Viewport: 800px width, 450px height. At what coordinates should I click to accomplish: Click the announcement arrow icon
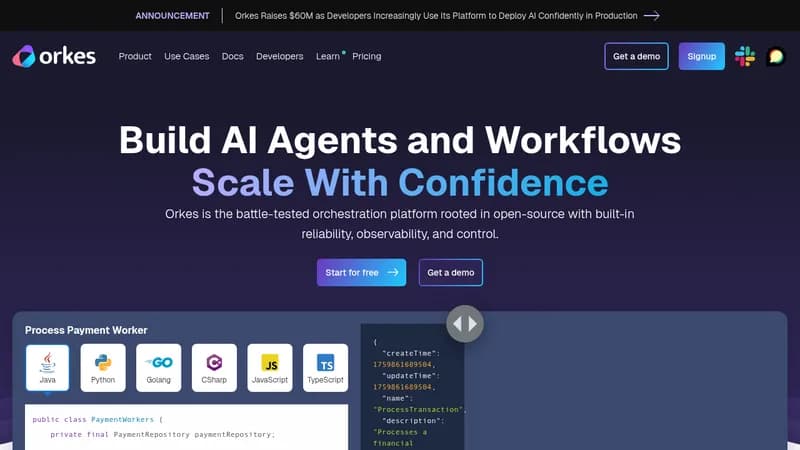(652, 16)
